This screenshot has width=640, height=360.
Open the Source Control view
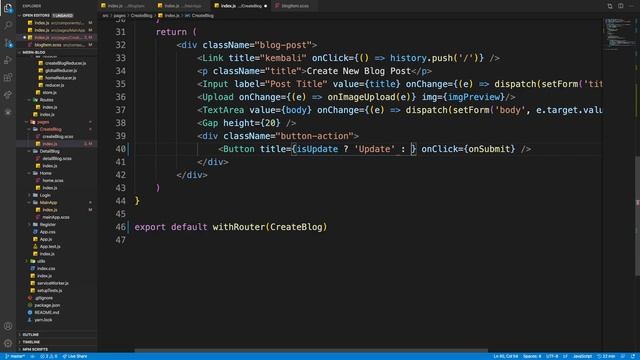click(8, 43)
